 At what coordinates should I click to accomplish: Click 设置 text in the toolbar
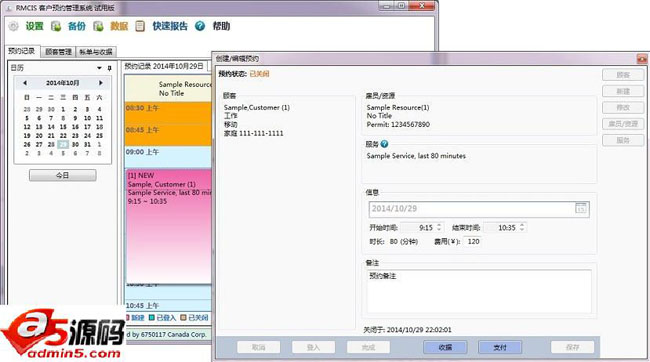(34, 26)
